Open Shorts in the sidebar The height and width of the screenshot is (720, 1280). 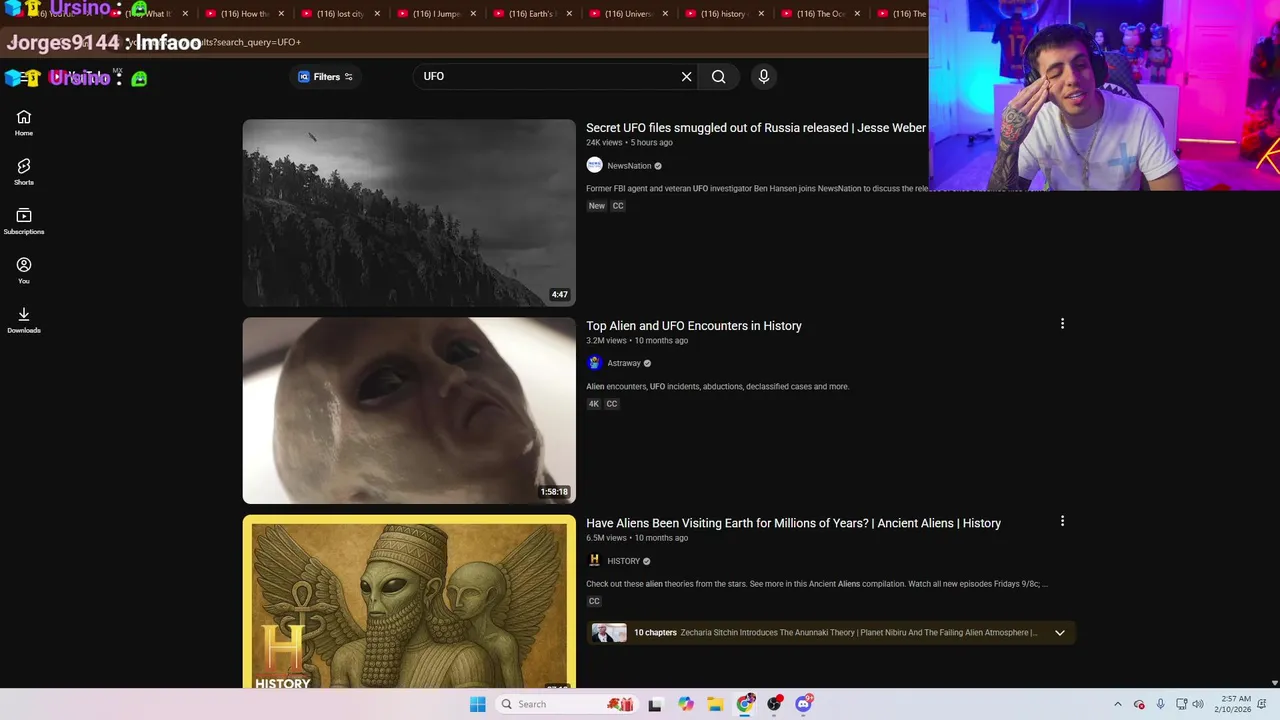click(x=24, y=172)
